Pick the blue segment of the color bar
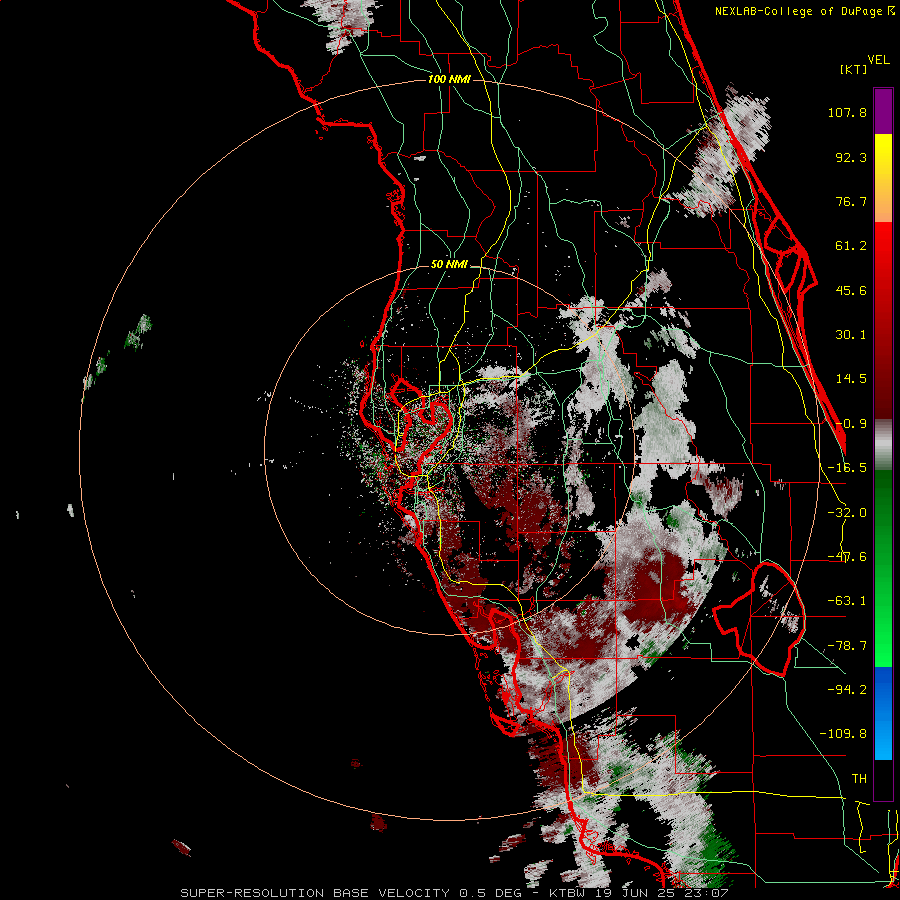This screenshot has width=900, height=900. (883, 713)
